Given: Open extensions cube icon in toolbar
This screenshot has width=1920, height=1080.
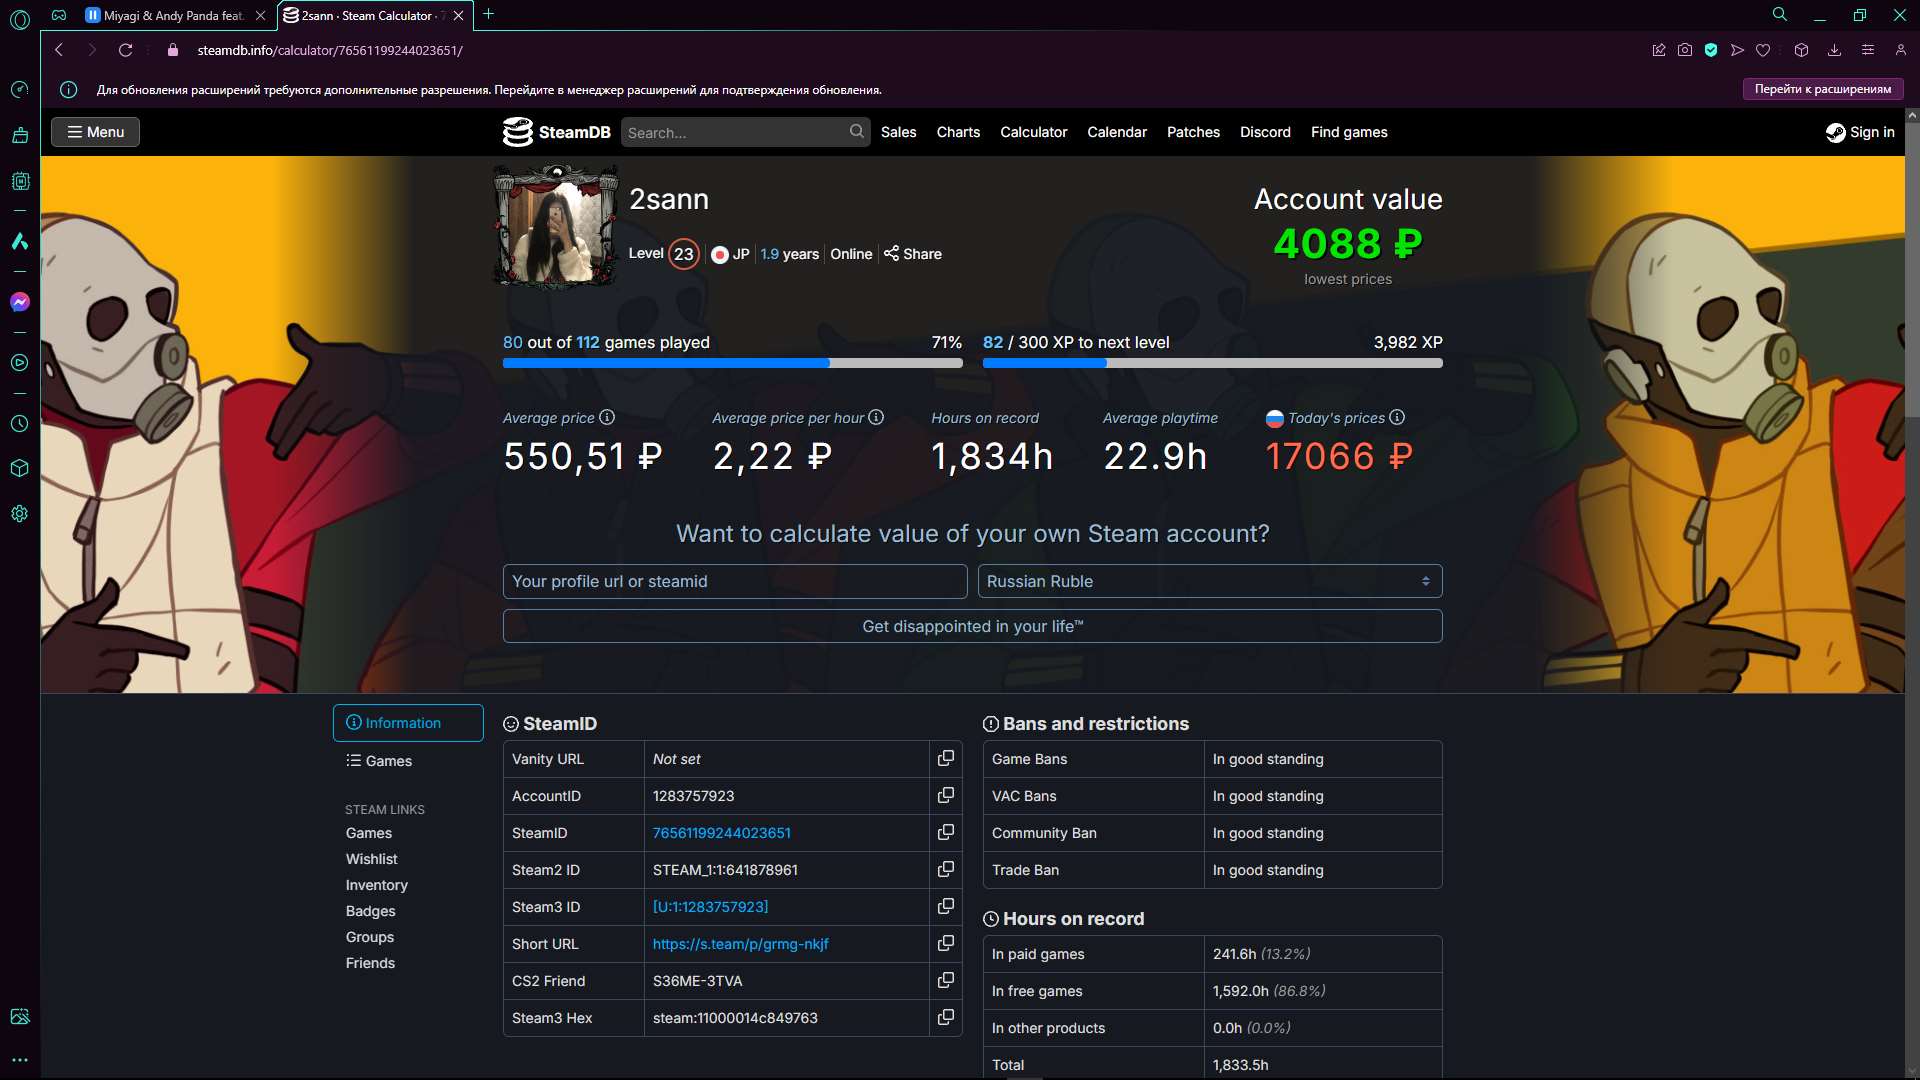Looking at the screenshot, I should (x=1801, y=50).
